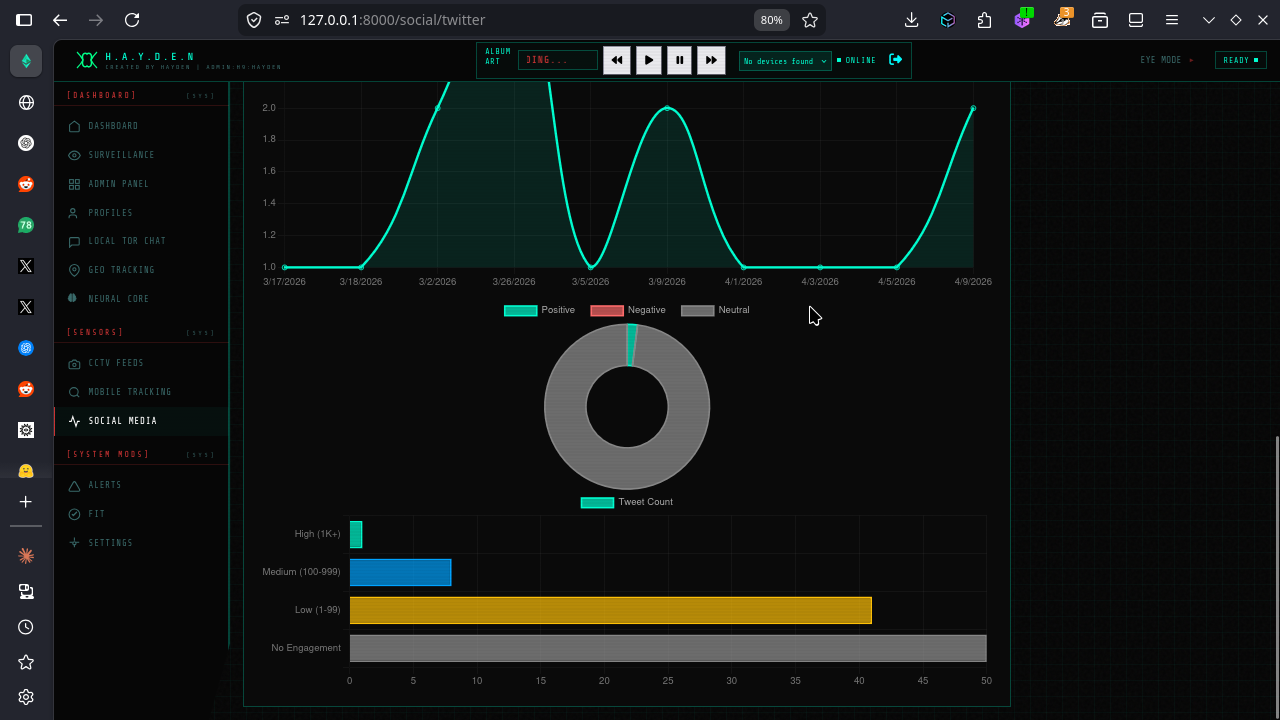Toggle the browser sidebar panel button

click(x=24, y=20)
